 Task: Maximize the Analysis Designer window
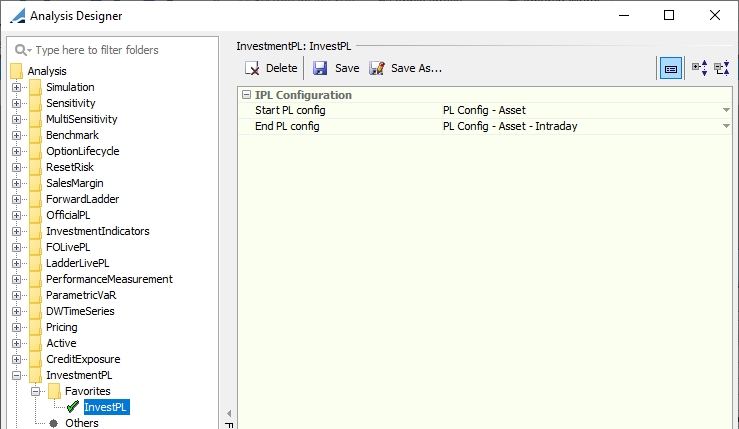pyautogui.click(x=669, y=16)
